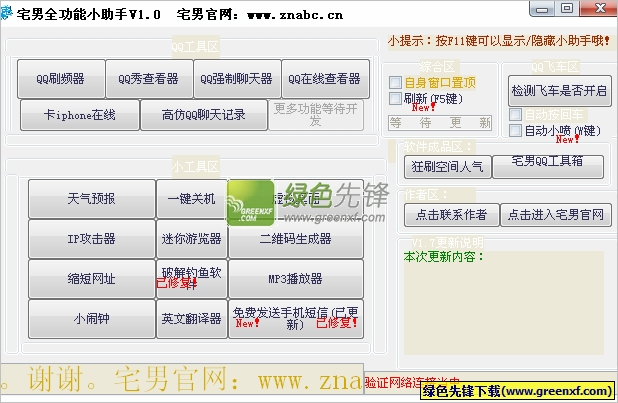Click 点击进入宅男官网 button
Viewport: 618px width, 403px height.
(x=556, y=215)
